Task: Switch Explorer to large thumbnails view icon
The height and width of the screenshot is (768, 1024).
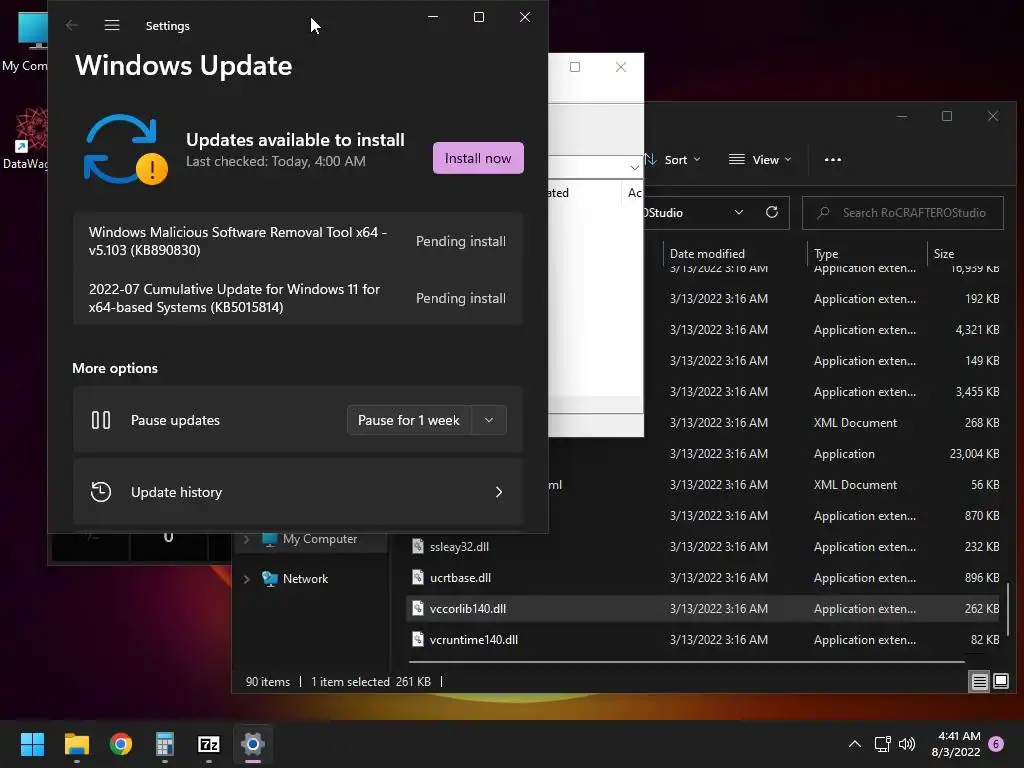Action: pyautogui.click(x=1000, y=682)
